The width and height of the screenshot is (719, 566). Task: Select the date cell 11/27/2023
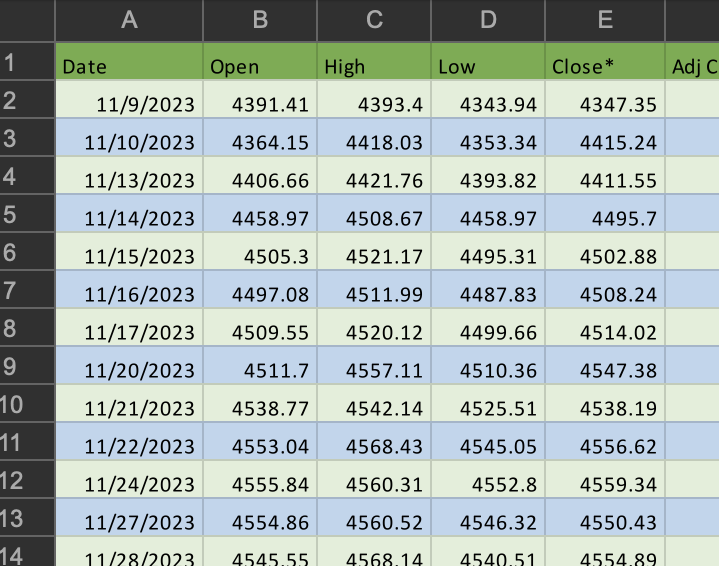pos(129,517)
